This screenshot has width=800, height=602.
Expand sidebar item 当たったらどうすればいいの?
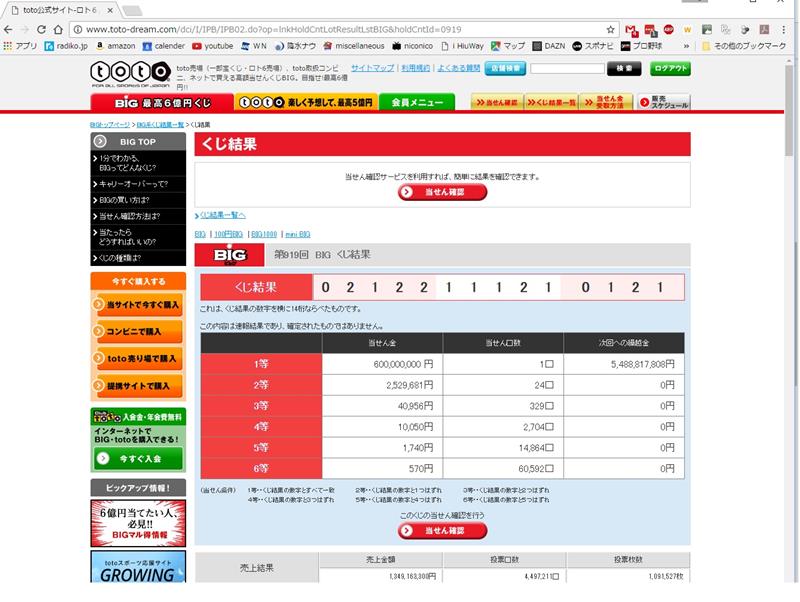tap(138, 237)
